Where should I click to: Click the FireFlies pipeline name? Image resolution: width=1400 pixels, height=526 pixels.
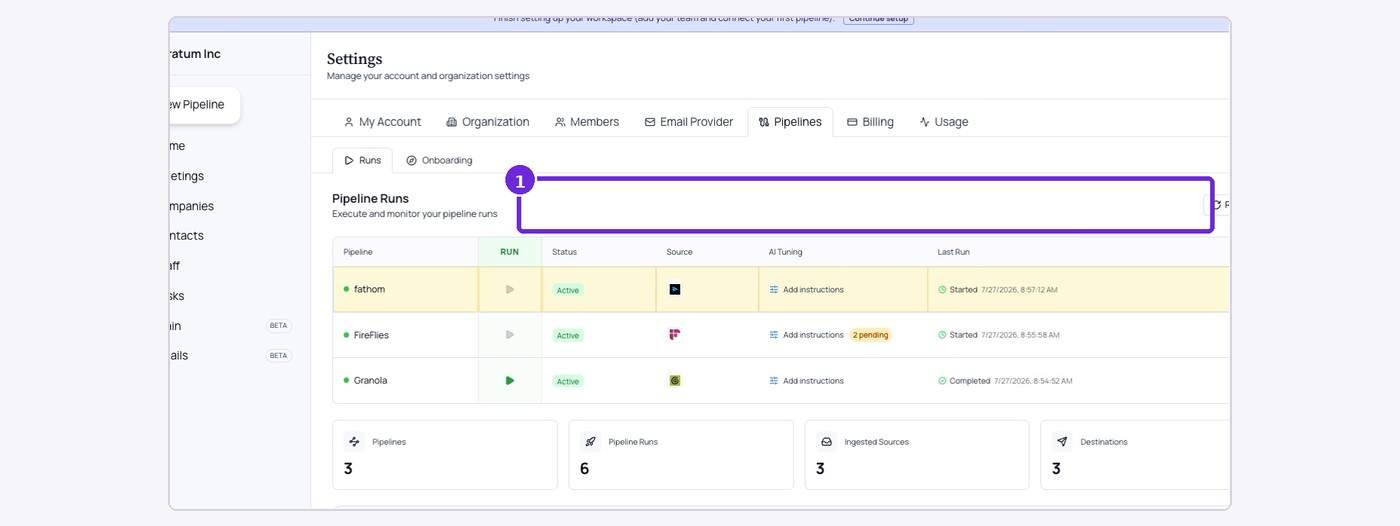[371, 335]
